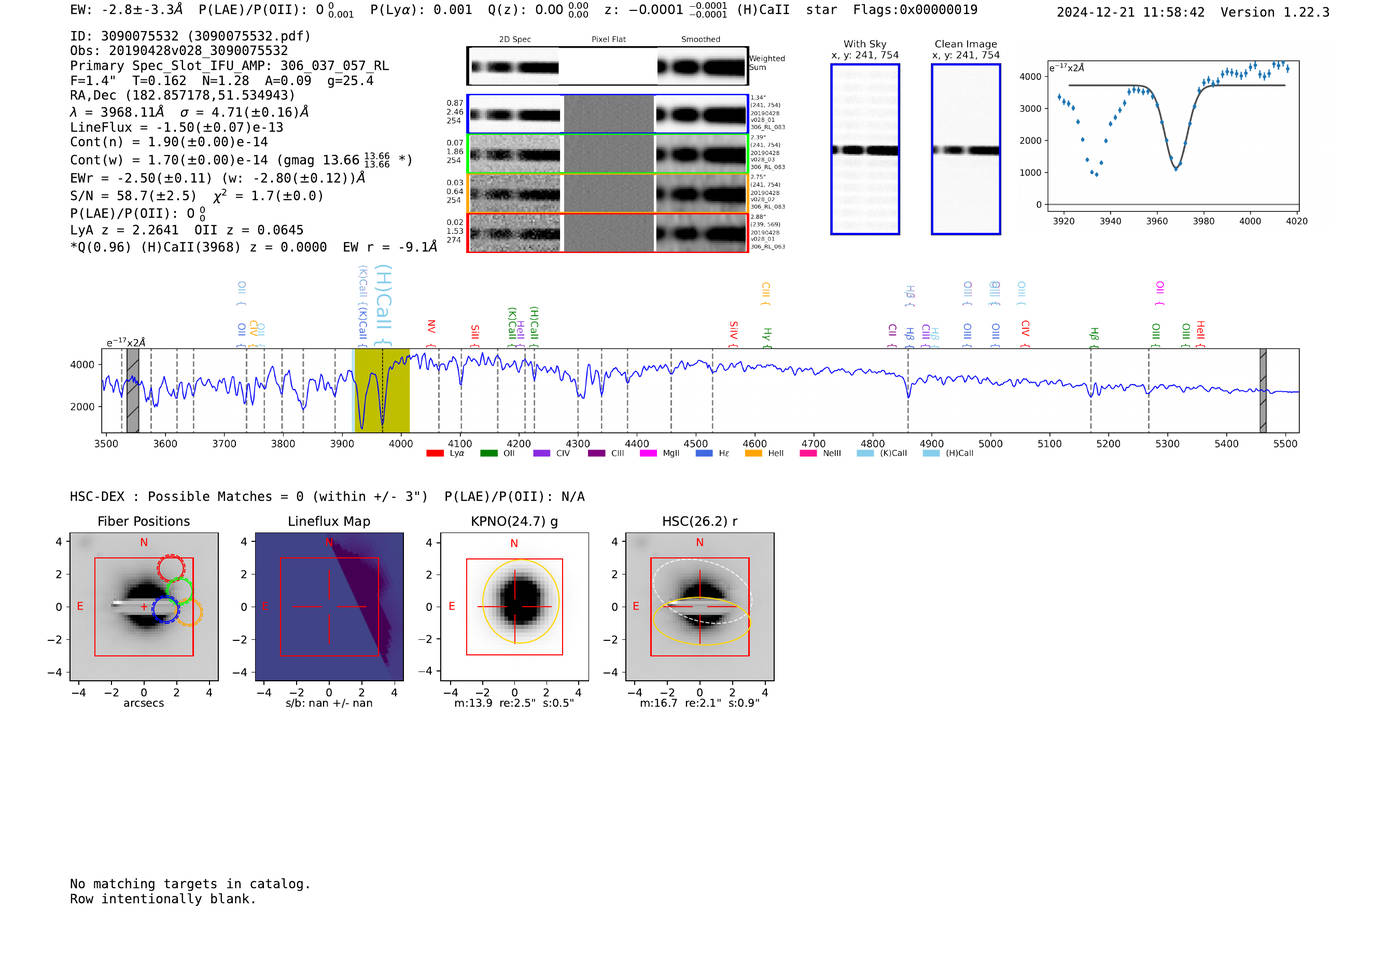Click the KPNO "m:13.9 re:2.5" caption
The width and height of the screenshot is (1400, 953).
point(514,703)
